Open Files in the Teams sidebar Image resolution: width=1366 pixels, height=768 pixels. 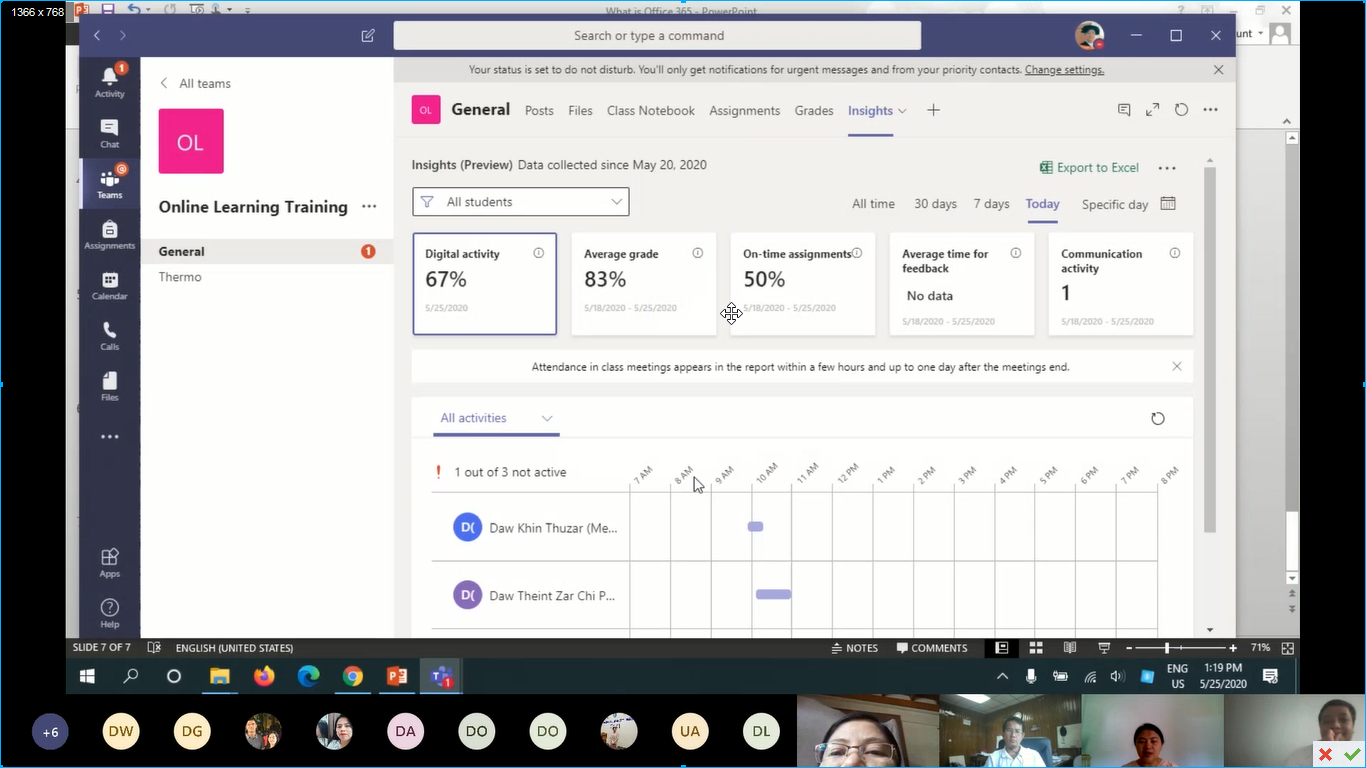[x=110, y=387]
